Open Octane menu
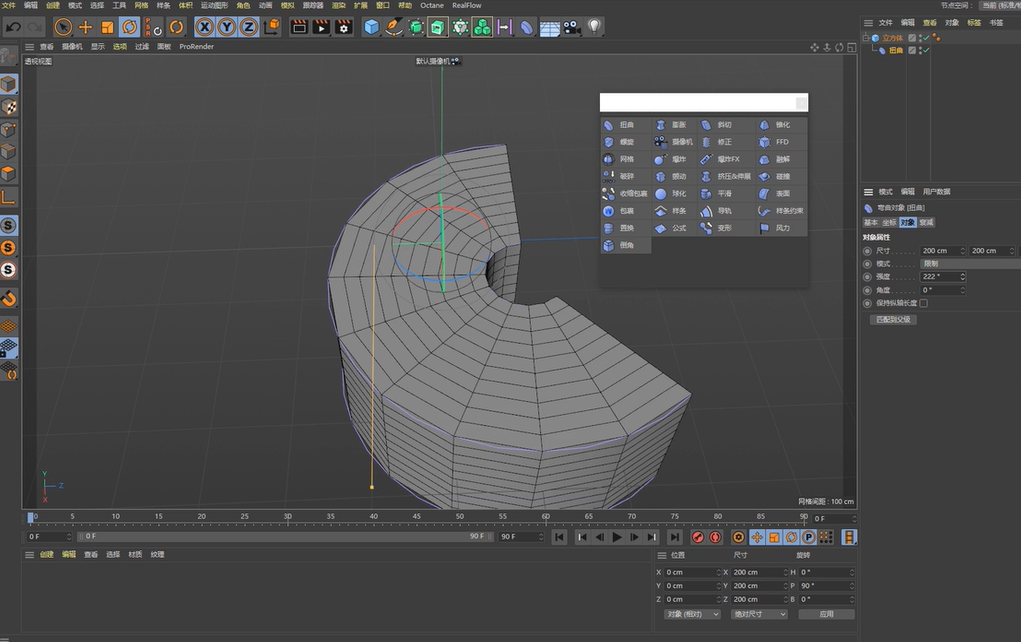 pos(432,5)
